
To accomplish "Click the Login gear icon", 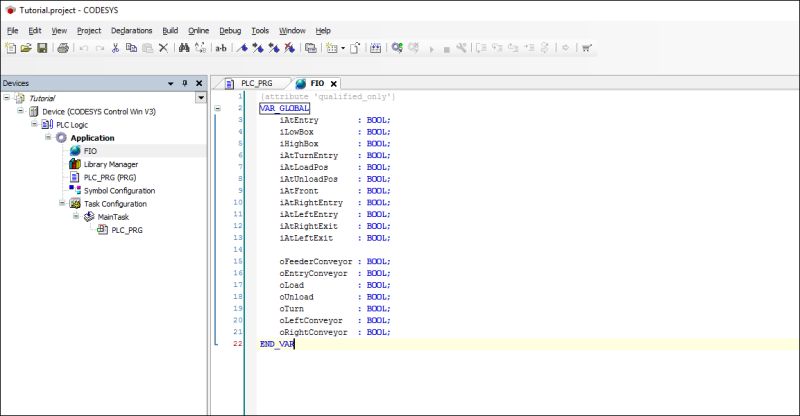I will pos(397,48).
